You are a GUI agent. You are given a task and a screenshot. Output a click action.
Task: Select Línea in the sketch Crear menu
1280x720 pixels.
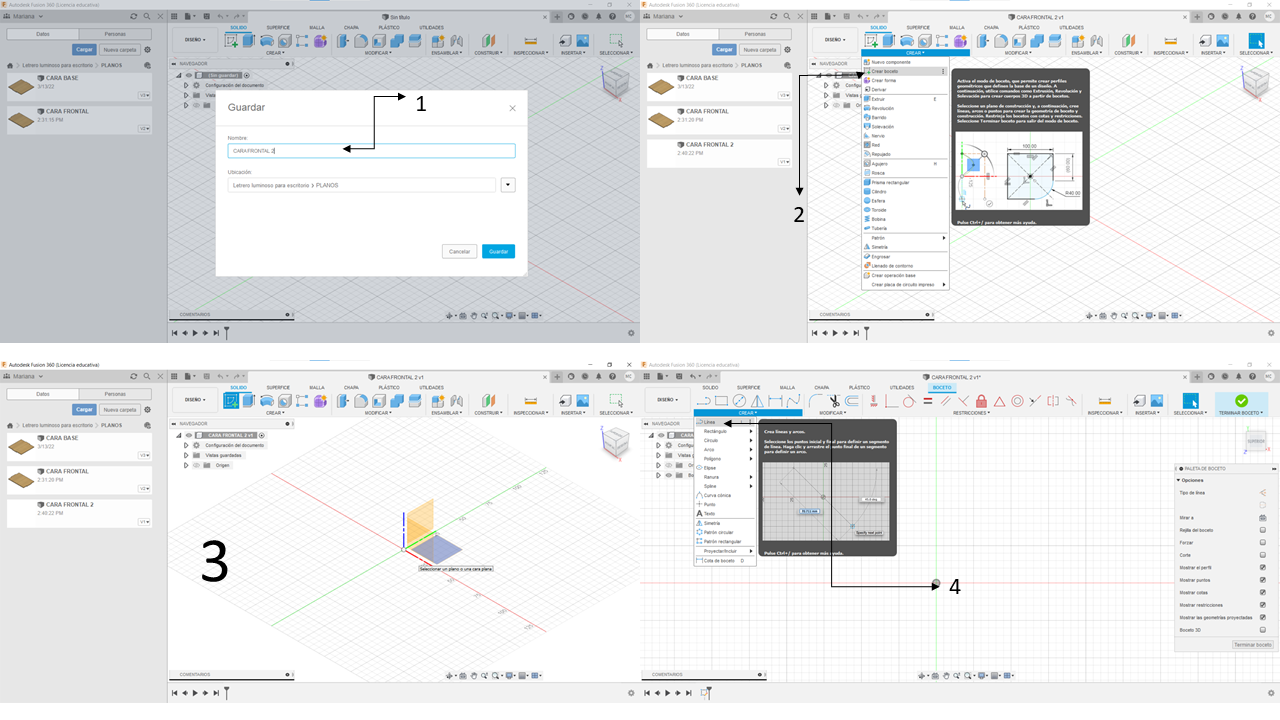point(724,422)
